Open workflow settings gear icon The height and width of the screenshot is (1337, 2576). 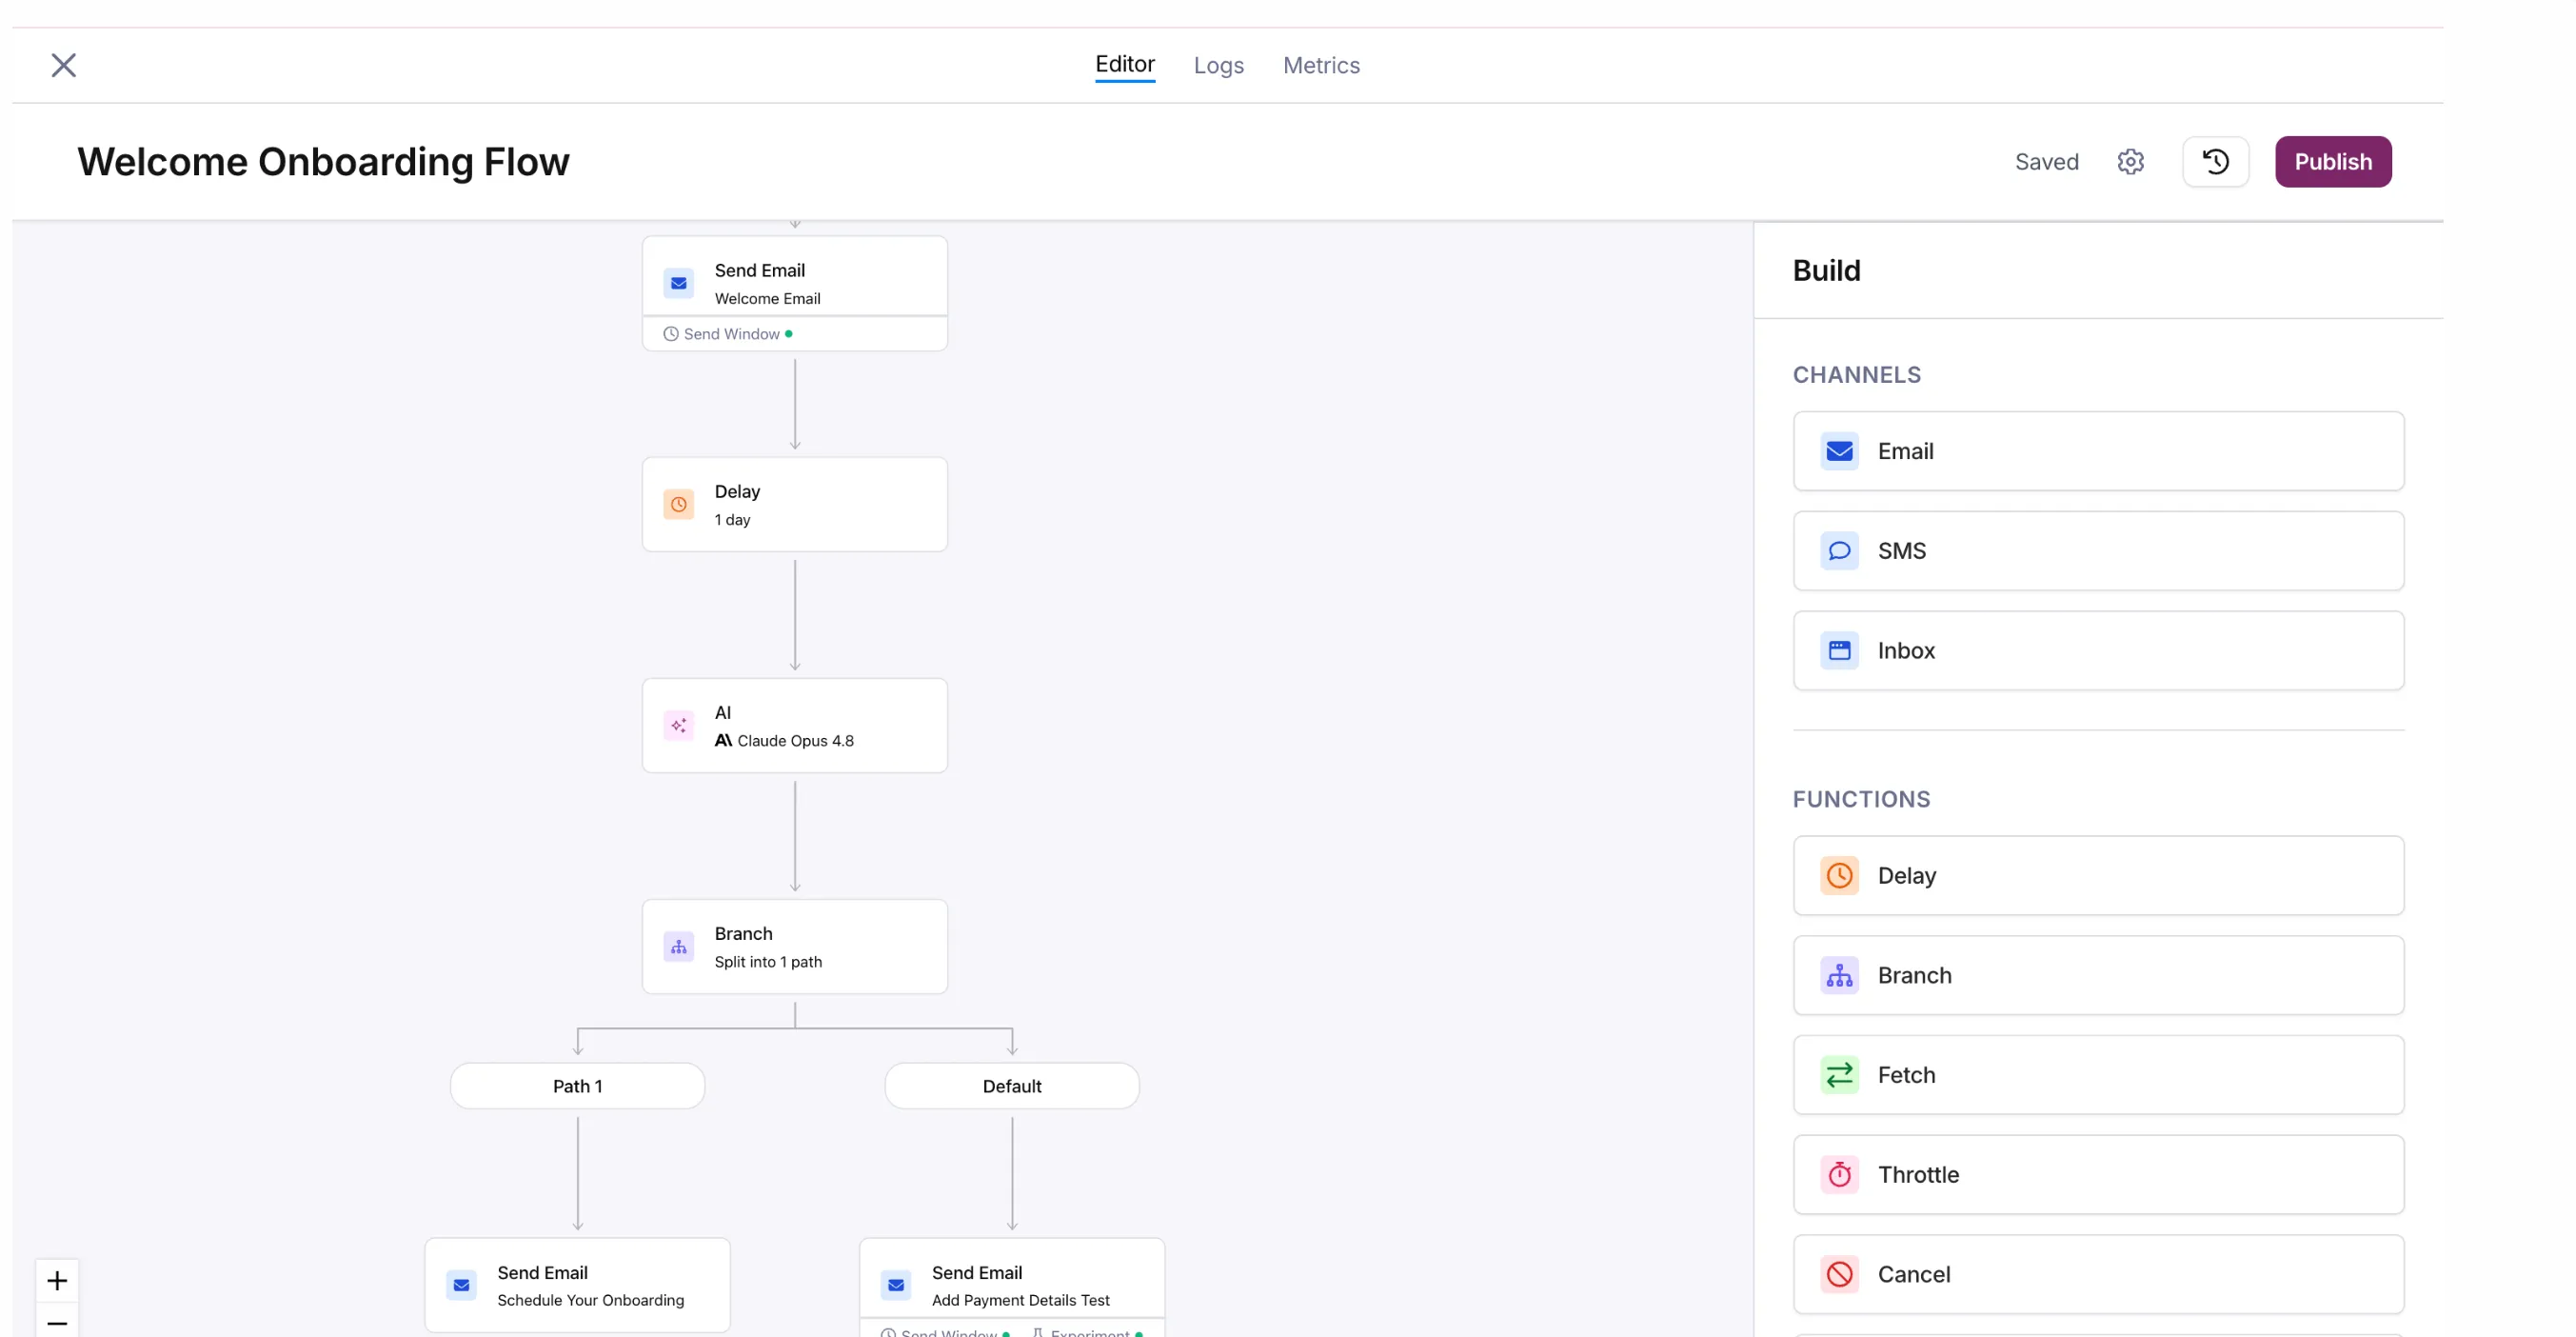point(2130,162)
